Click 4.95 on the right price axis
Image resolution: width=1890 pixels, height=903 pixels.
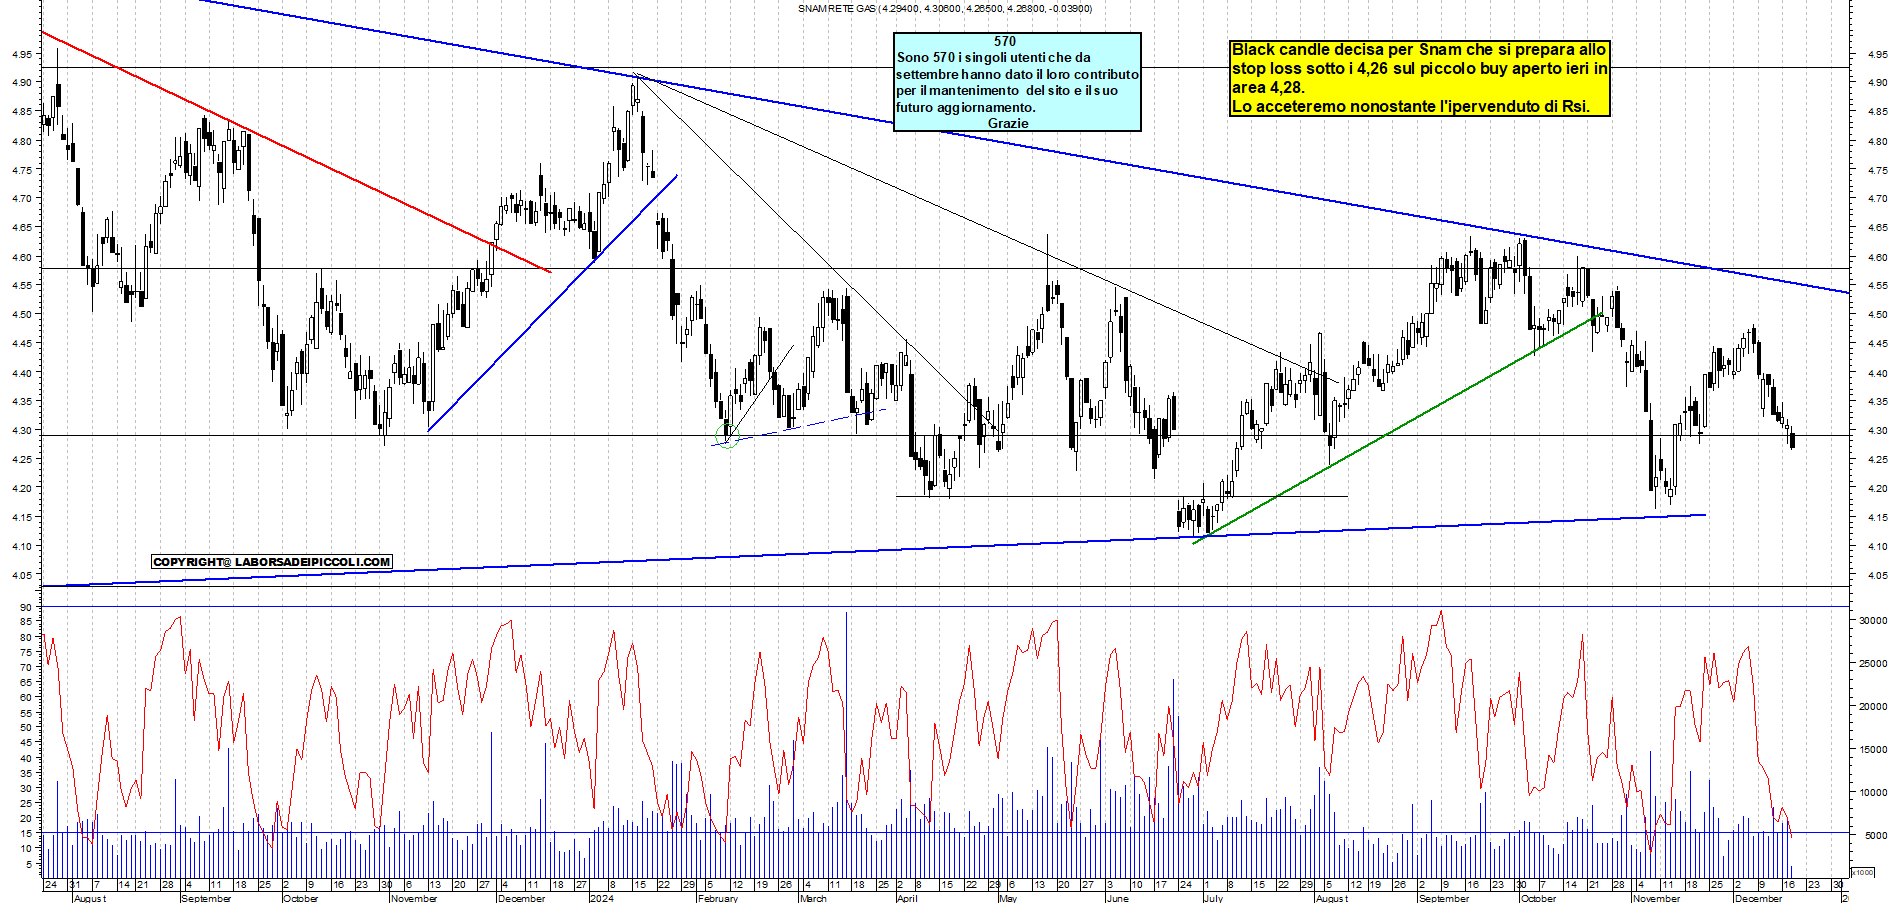(x=1876, y=54)
